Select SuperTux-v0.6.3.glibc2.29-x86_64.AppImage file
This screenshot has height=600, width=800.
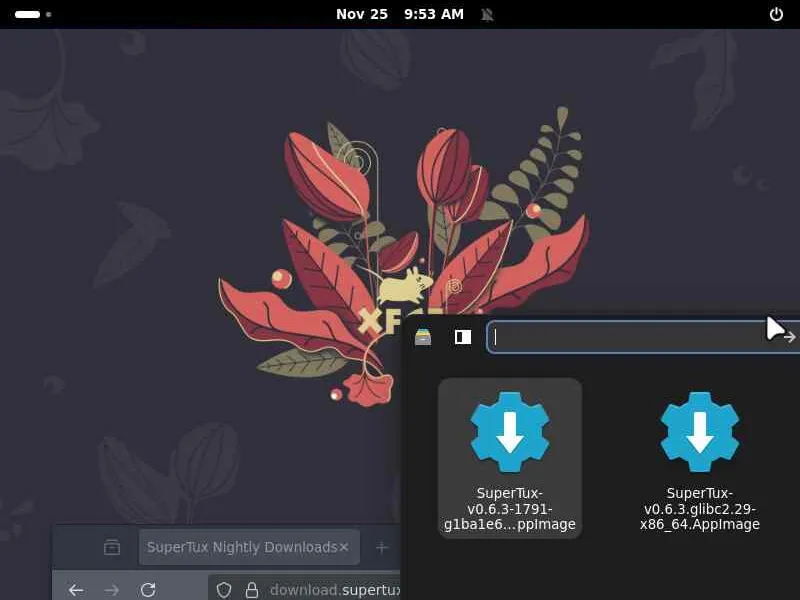tap(699, 458)
